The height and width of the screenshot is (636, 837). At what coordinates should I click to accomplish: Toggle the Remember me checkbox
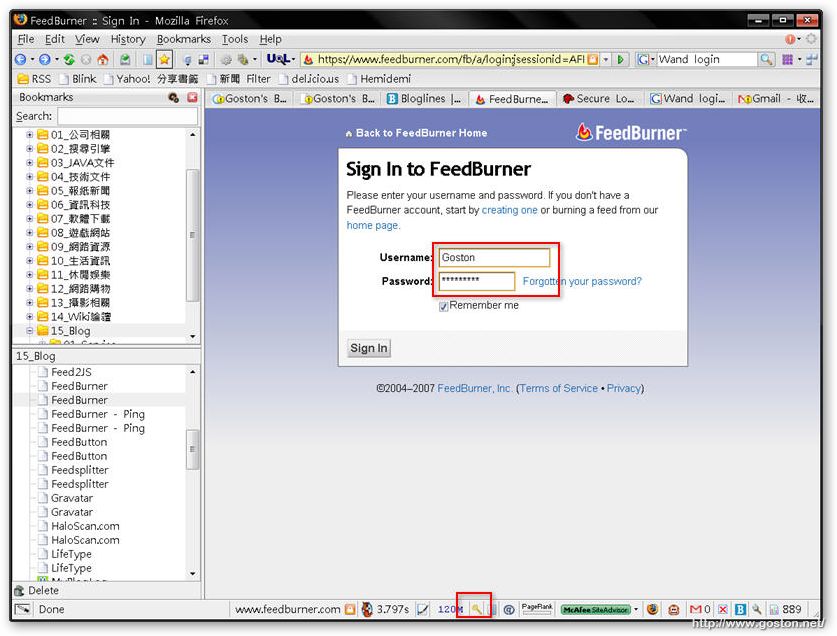443,307
